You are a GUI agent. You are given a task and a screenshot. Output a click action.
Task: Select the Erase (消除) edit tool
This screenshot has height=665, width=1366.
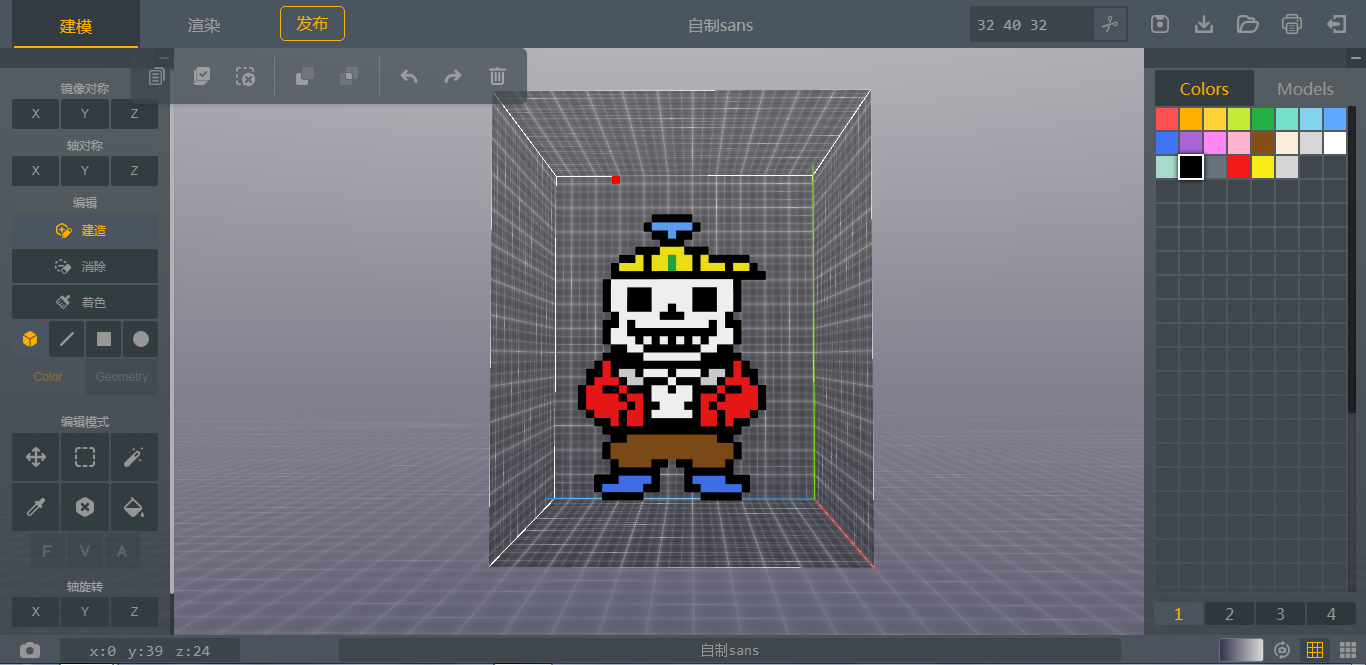pyautogui.click(x=85, y=267)
